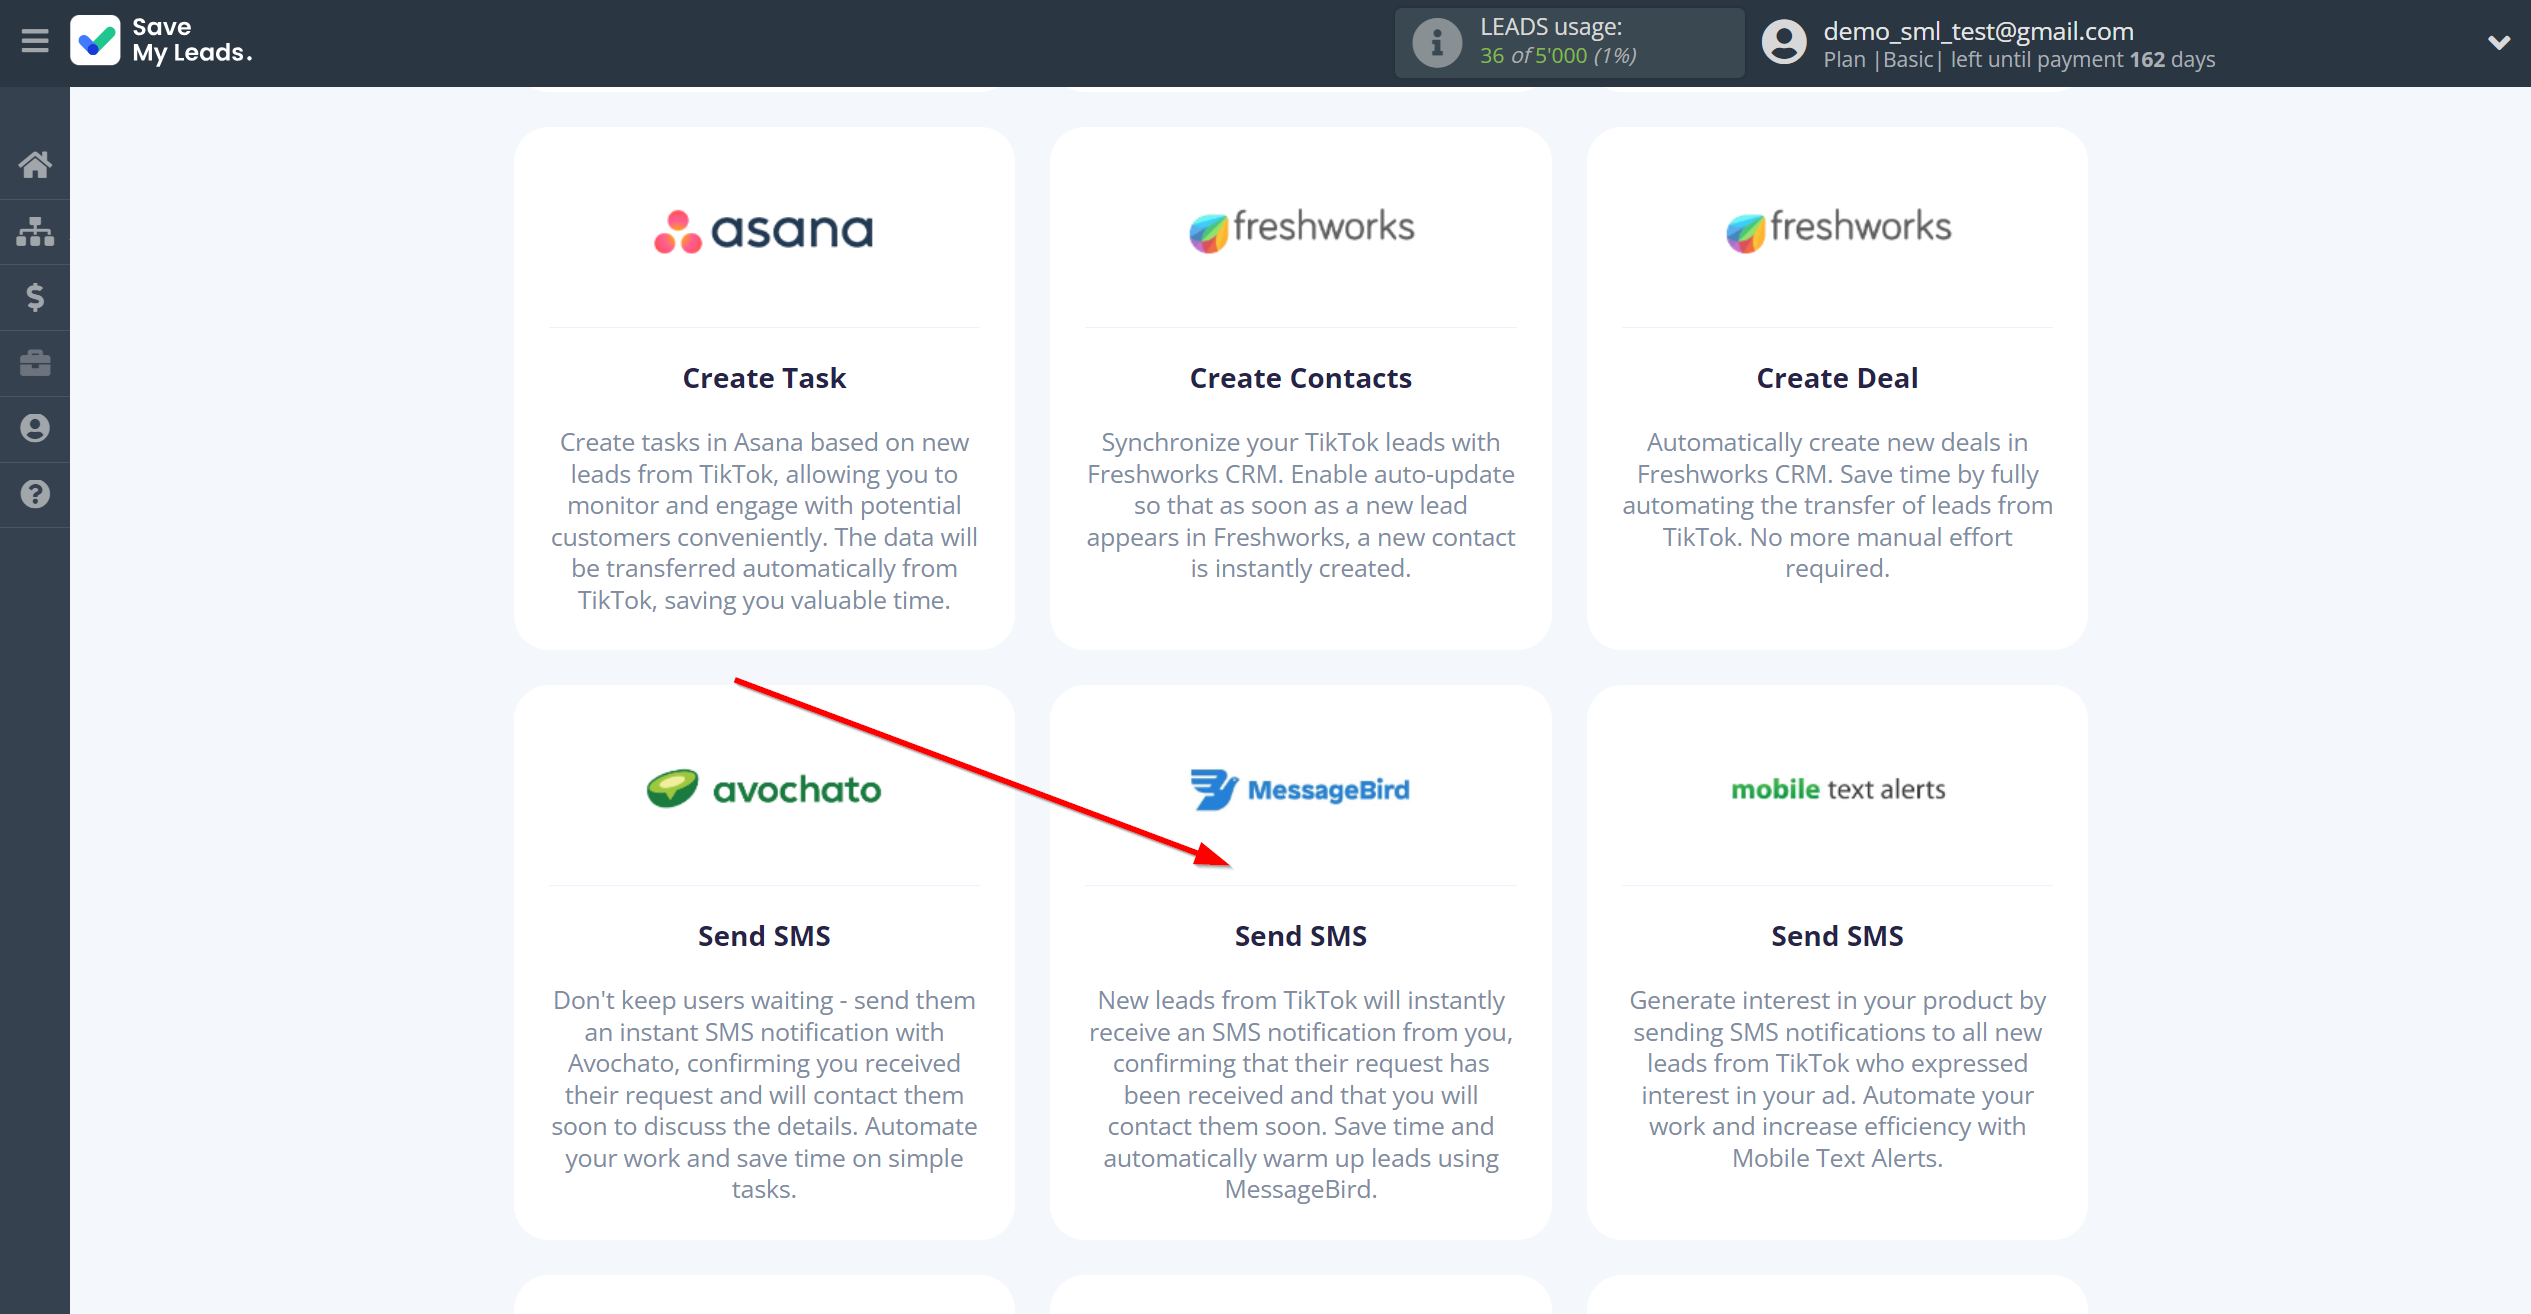Select the Create Contacts title
Screen dimensions: 2531x1314
pyautogui.click(x=1300, y=378)
